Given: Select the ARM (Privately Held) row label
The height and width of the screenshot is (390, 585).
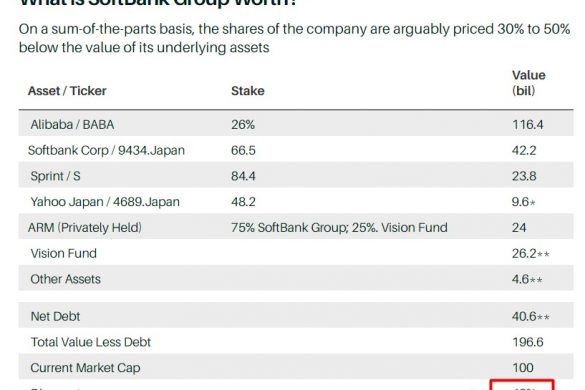Looking at the screenshot, I should 85,227.
